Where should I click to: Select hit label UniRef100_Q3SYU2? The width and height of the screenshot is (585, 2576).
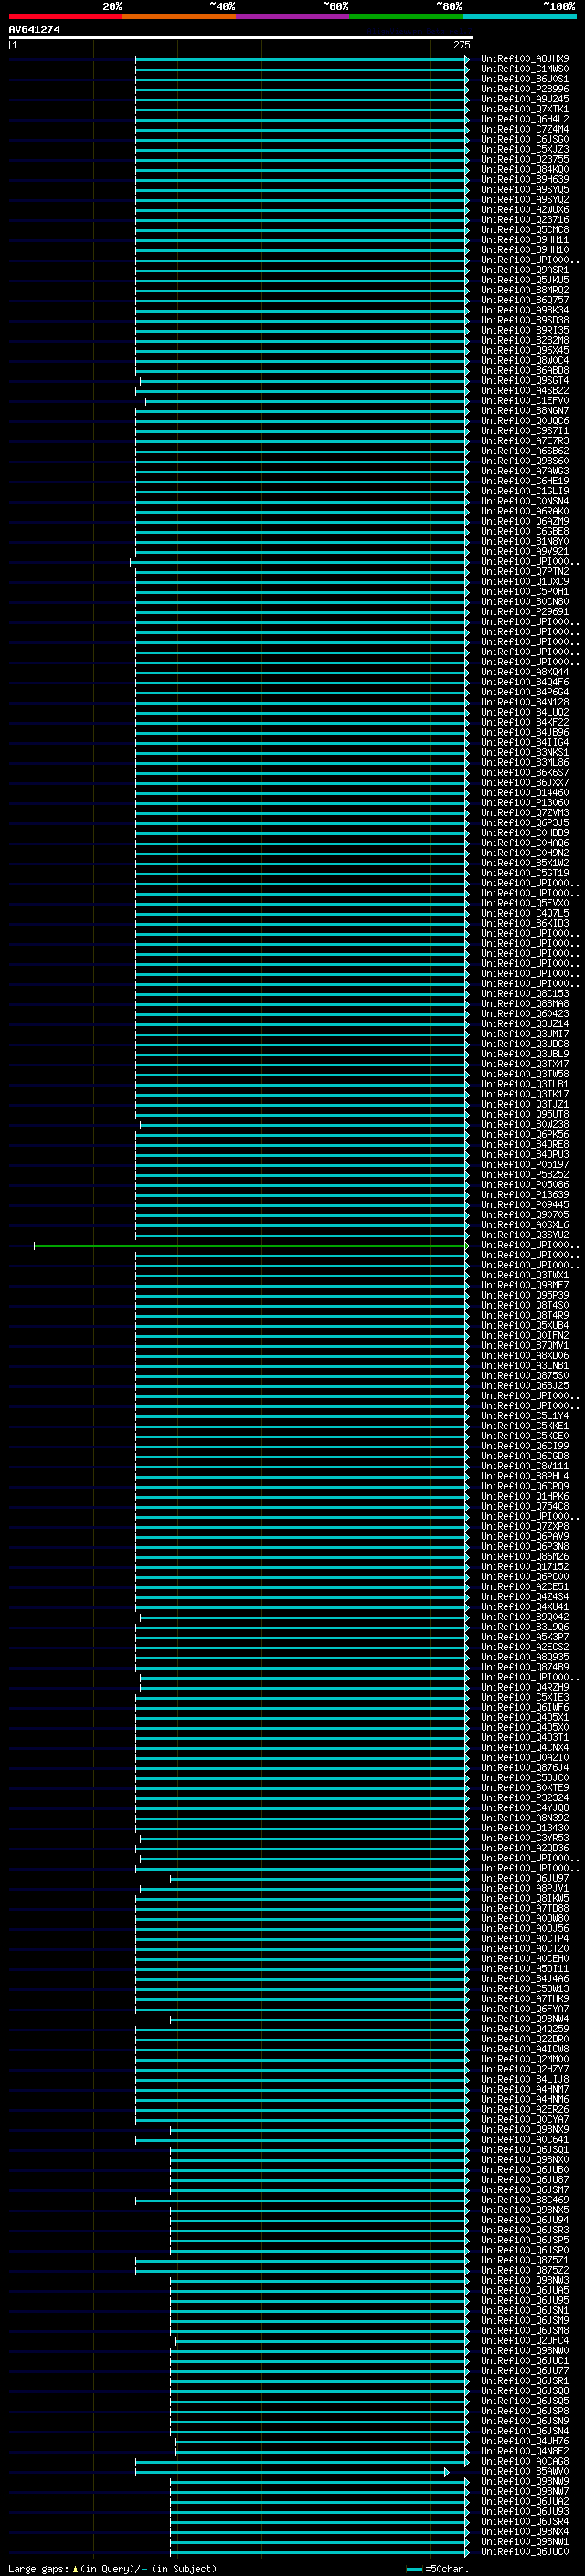point(525,1235)
